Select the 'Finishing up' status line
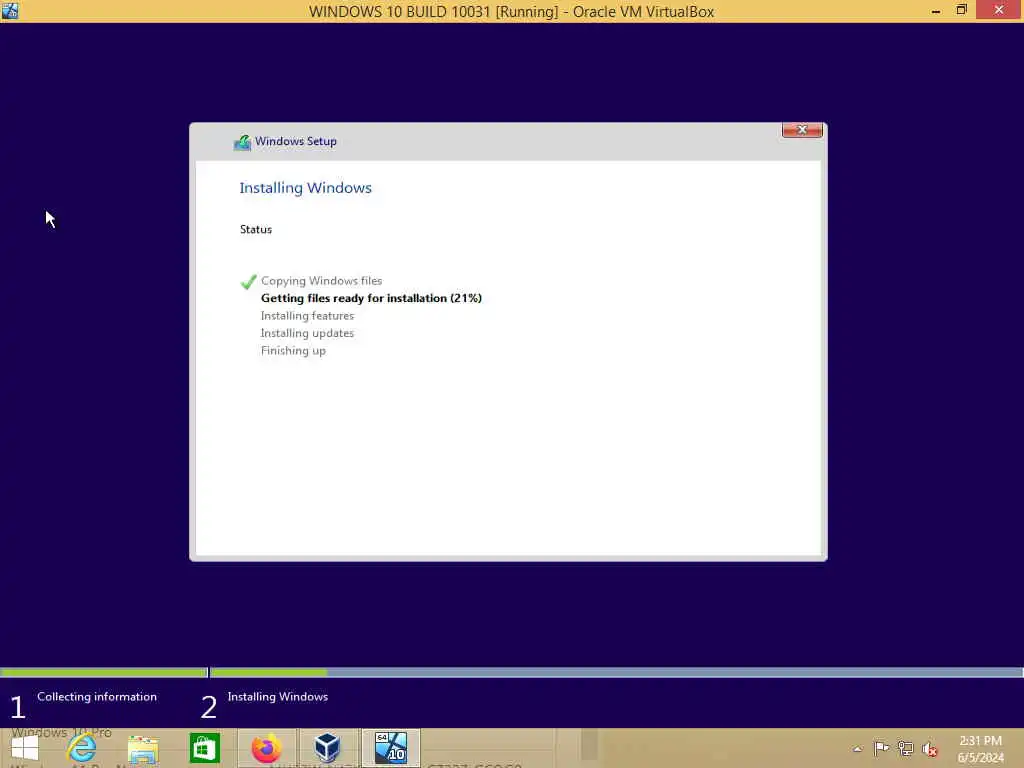 293,351
